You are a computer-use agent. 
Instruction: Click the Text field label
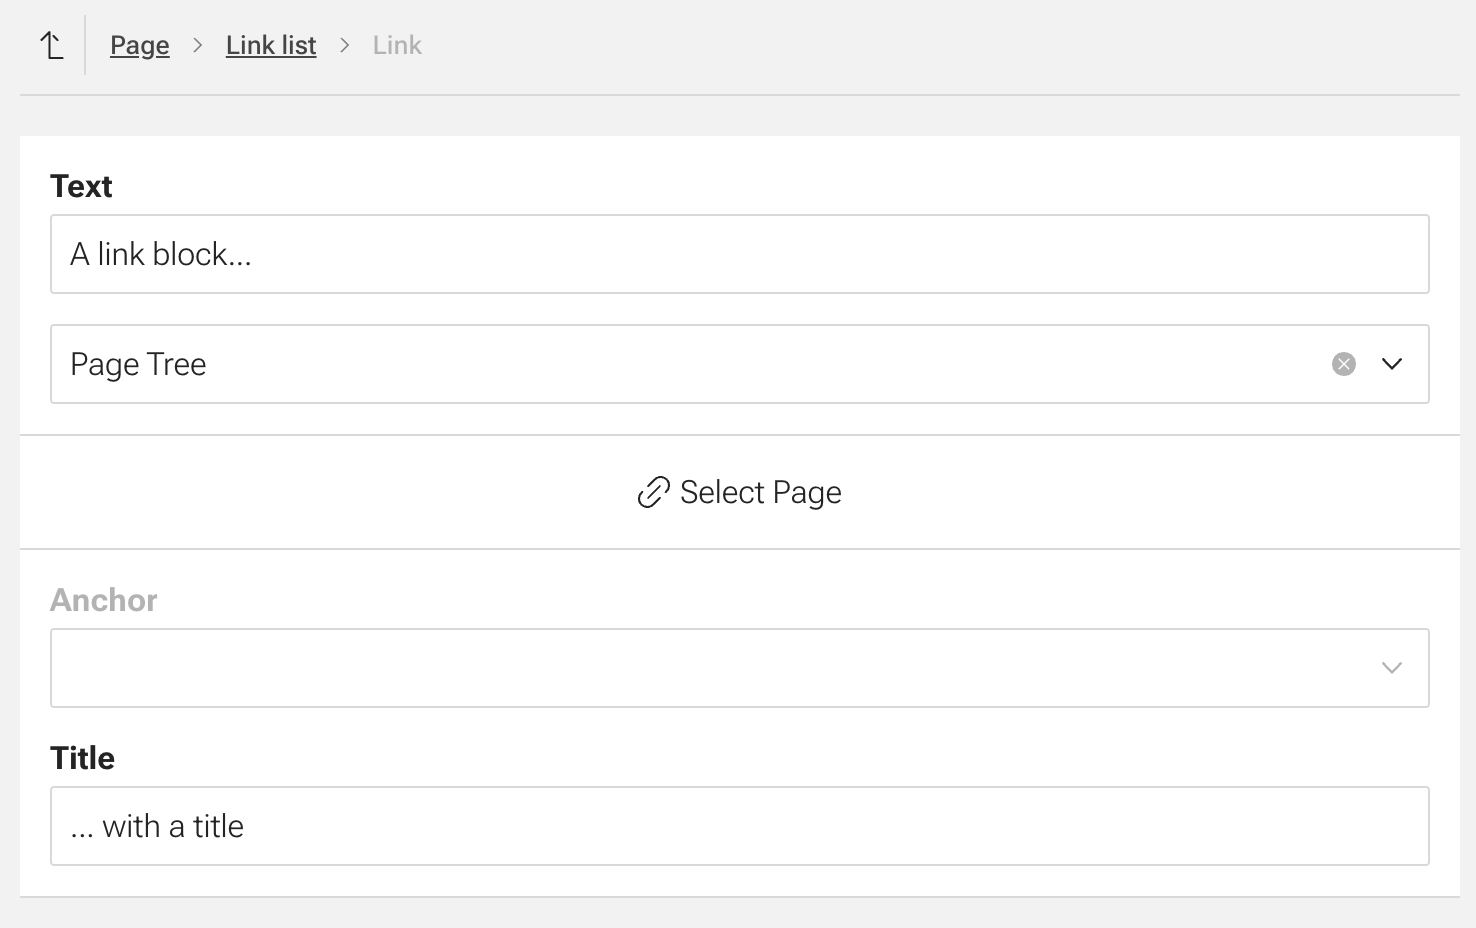pyautogui.click(x=81, y=186)
